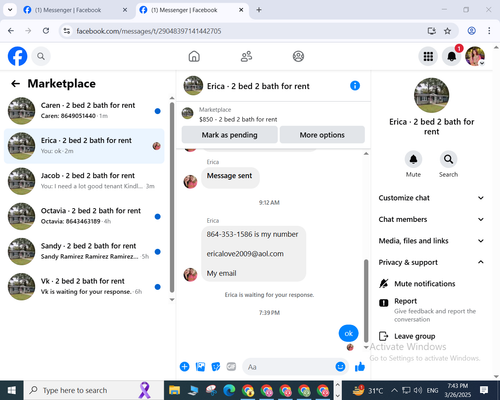Image resolution: width=500 pixels, height=400 pixels.
Task: Open the $850 2 bed 2 bath listing link
Action: (x=238, y=119)
